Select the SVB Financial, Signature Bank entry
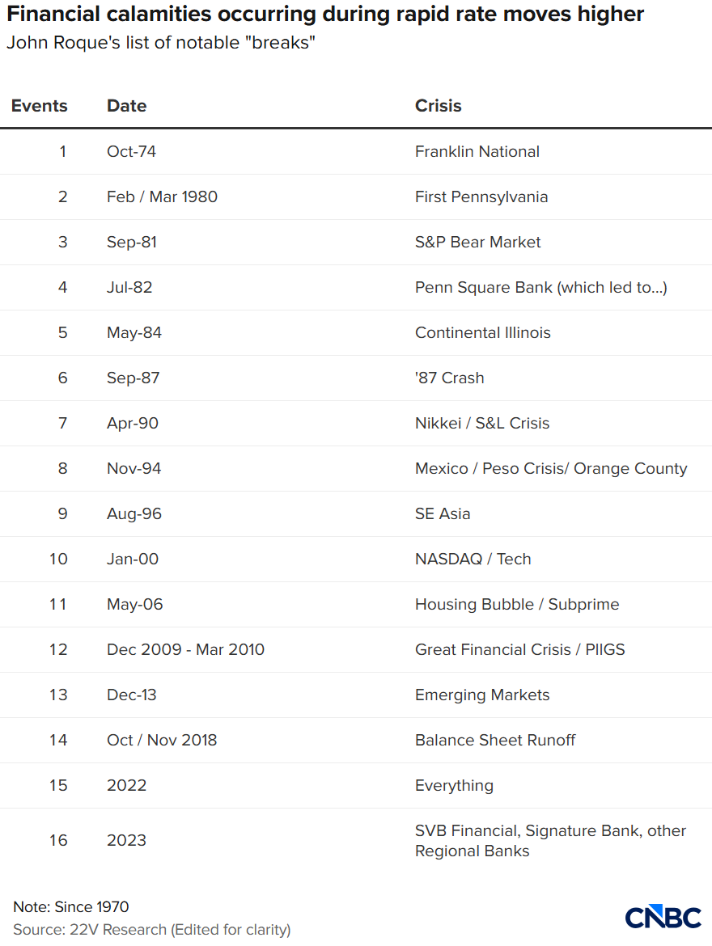712x946 pixels. [x=550, y=840]
